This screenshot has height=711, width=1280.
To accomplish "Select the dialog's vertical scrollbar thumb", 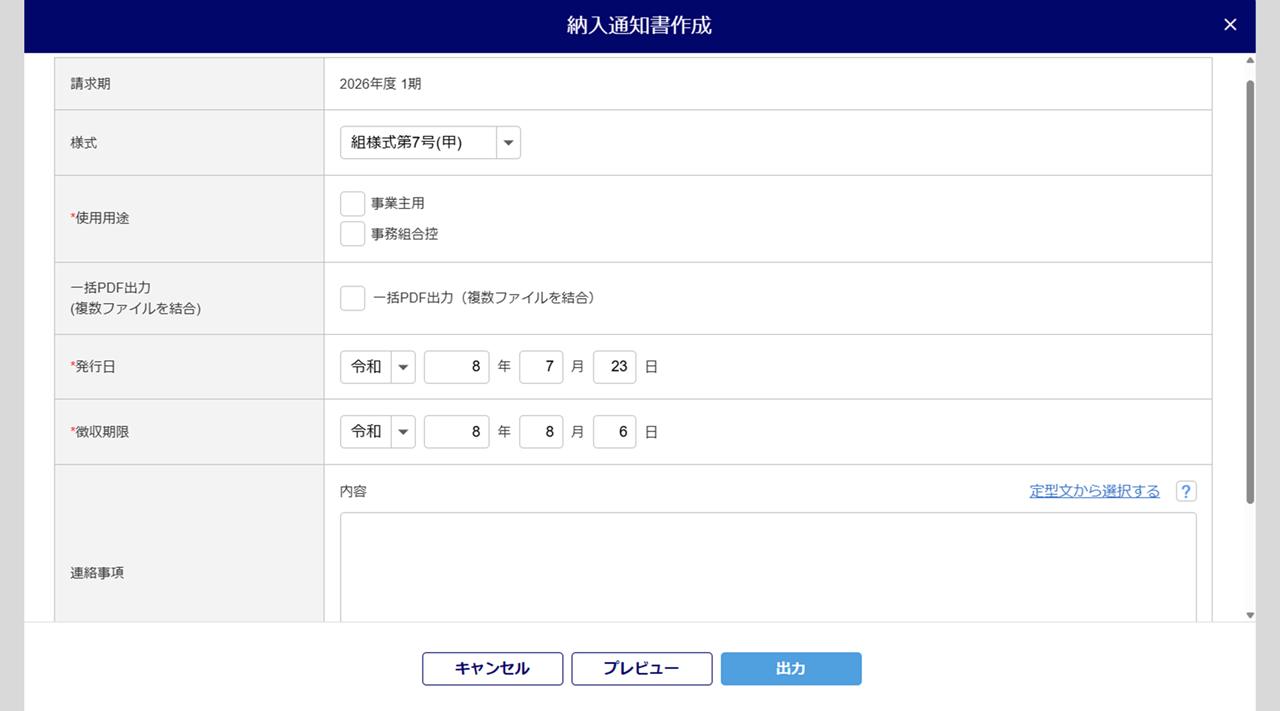I will tap(1250, 290).
